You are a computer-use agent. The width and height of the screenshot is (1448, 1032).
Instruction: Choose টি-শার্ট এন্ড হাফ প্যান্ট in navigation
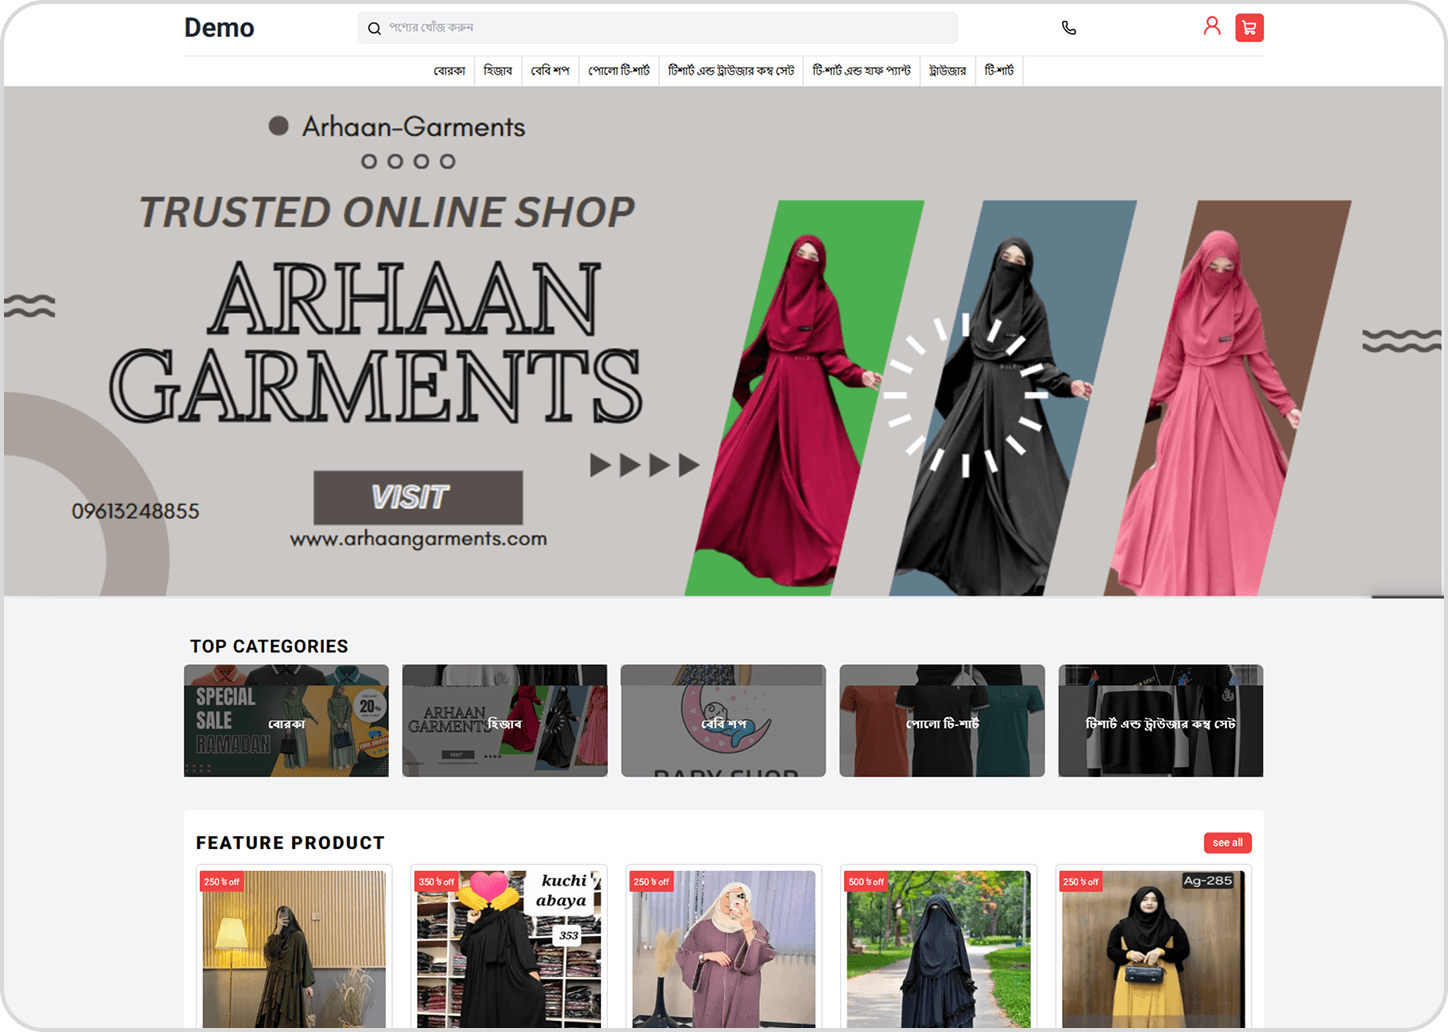861,71
